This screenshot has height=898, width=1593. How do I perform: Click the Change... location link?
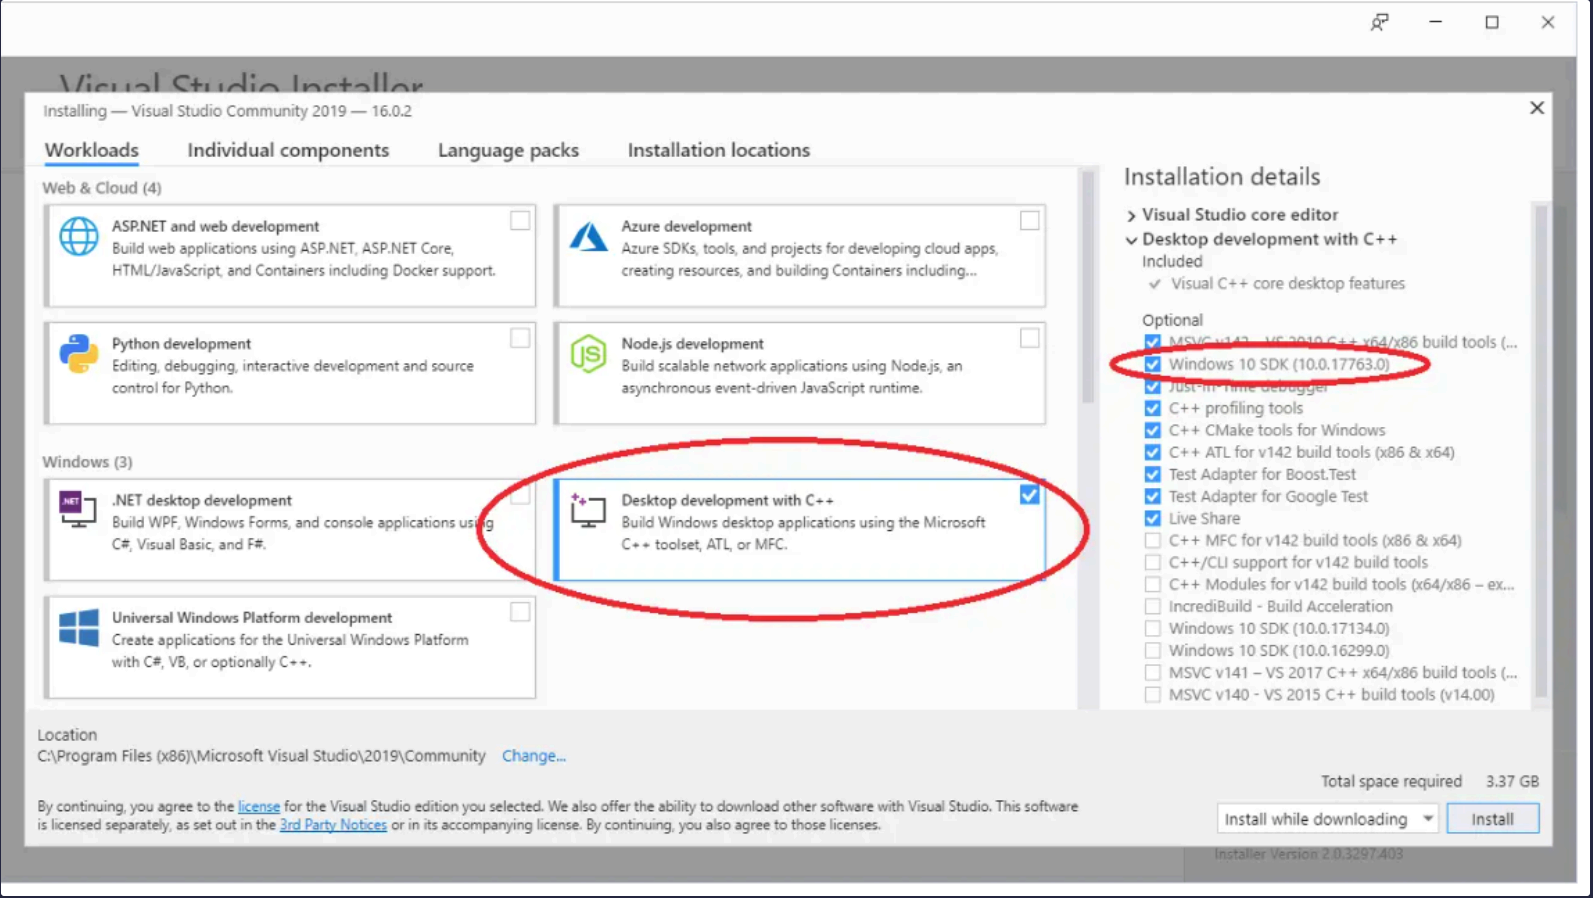[x=533, y=756]
